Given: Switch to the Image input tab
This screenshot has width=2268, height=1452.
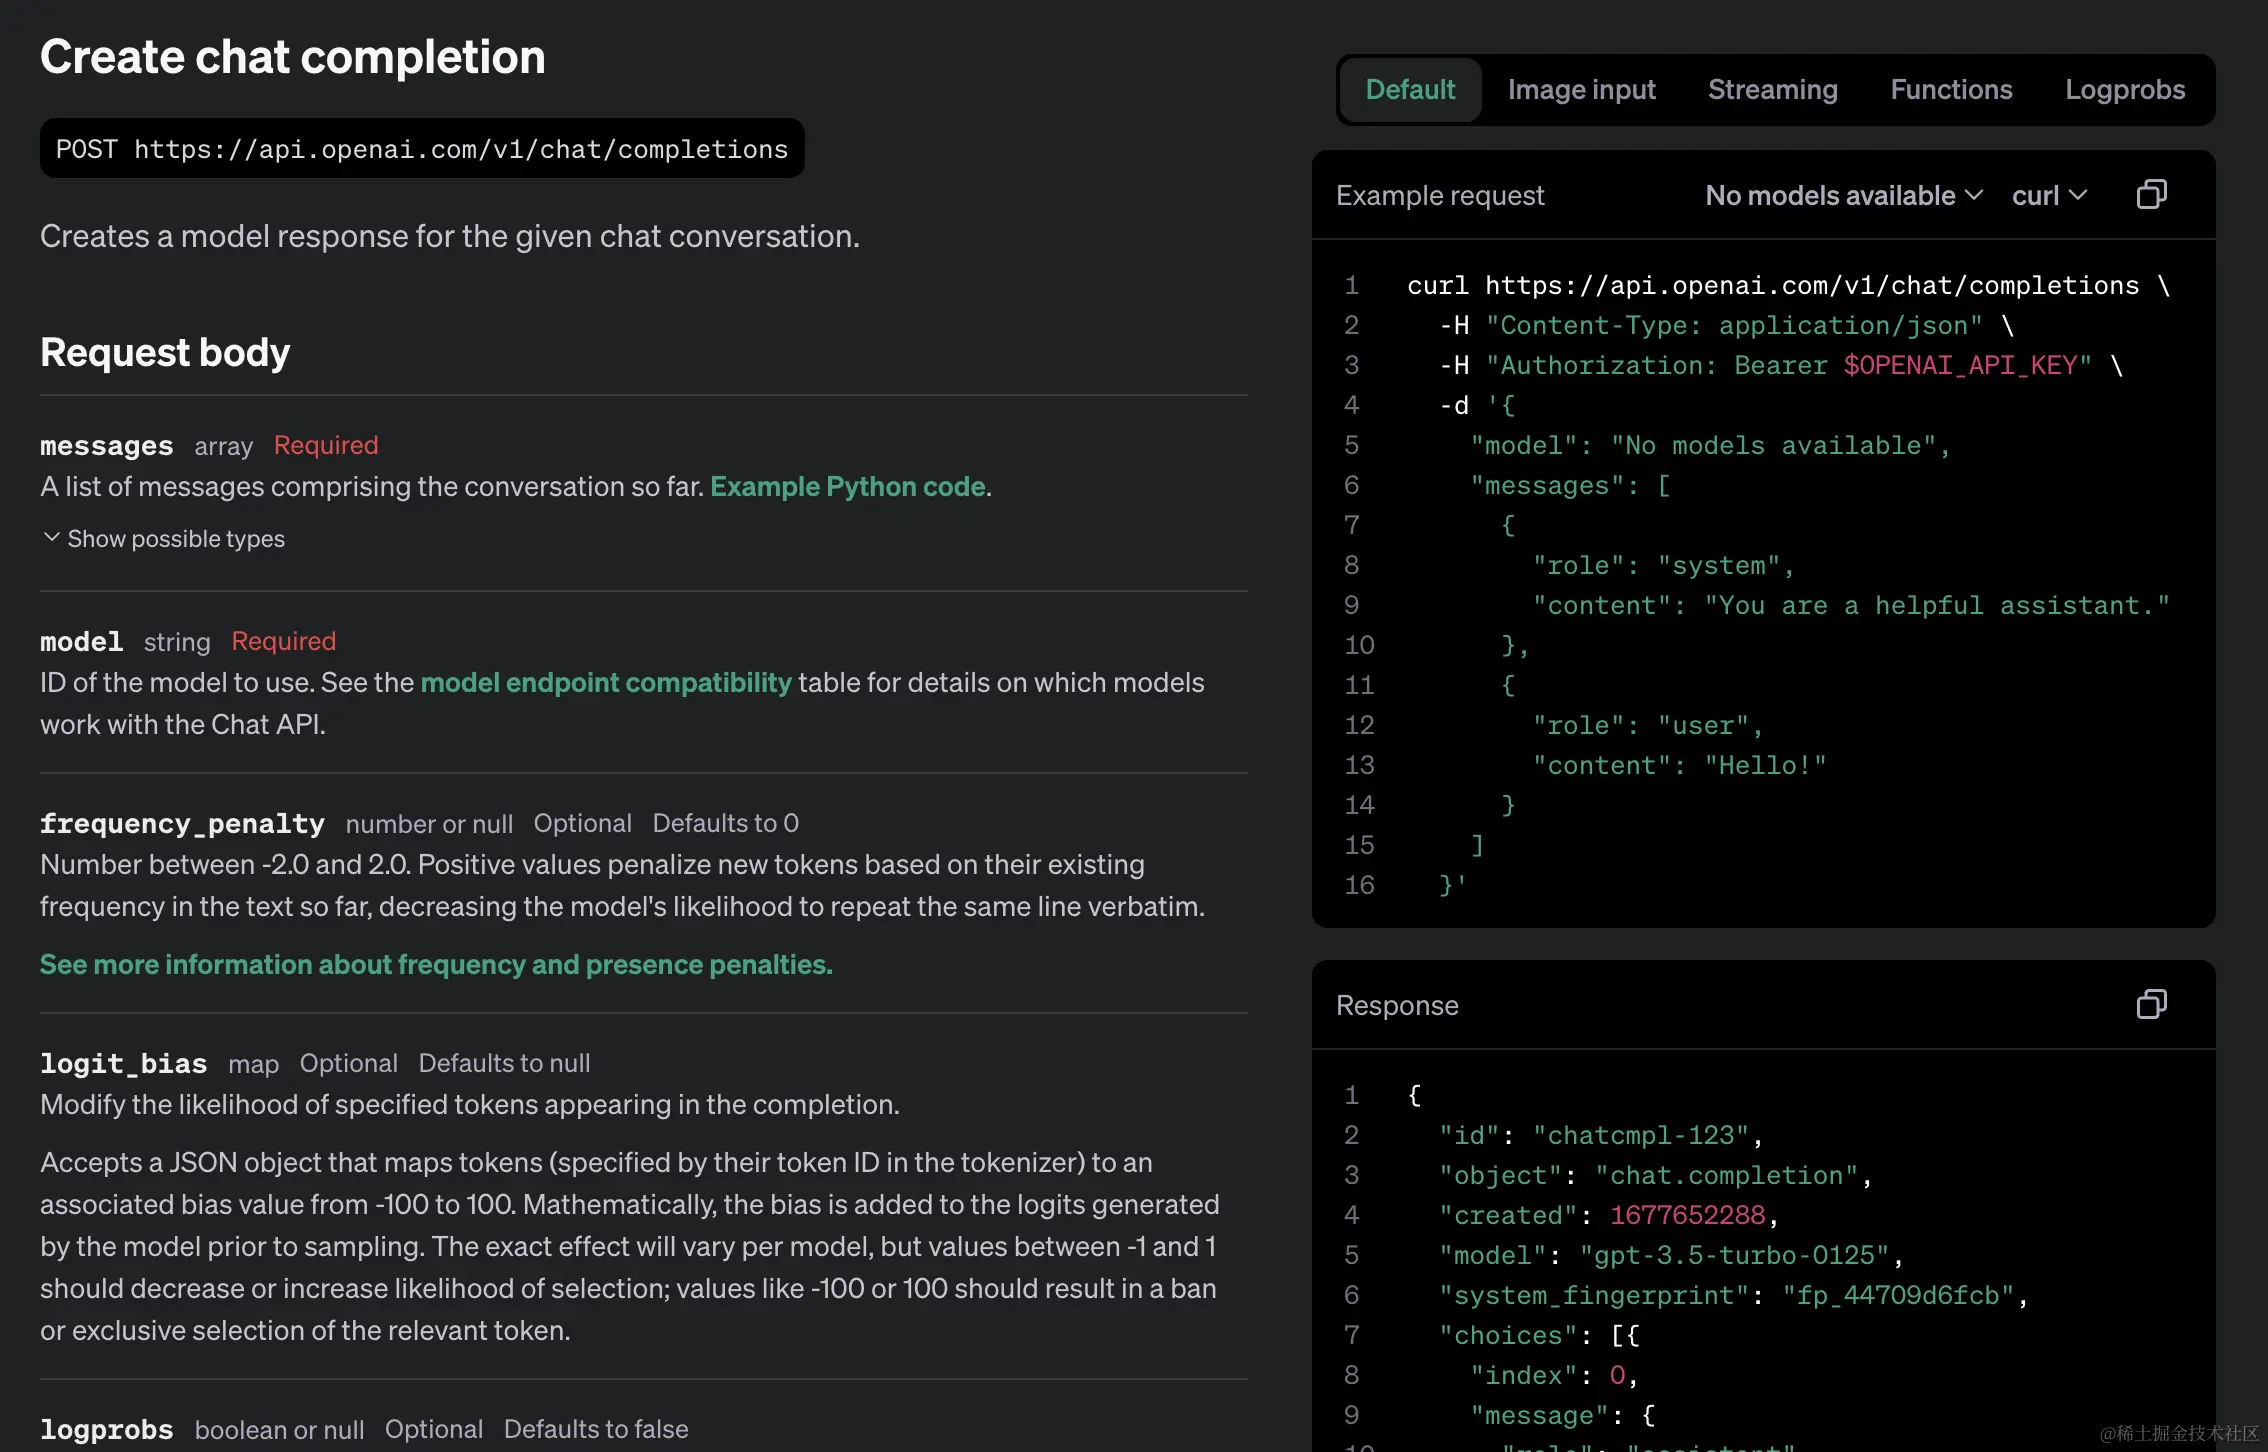Looking at the screenshot, I should coord(1581,89).
